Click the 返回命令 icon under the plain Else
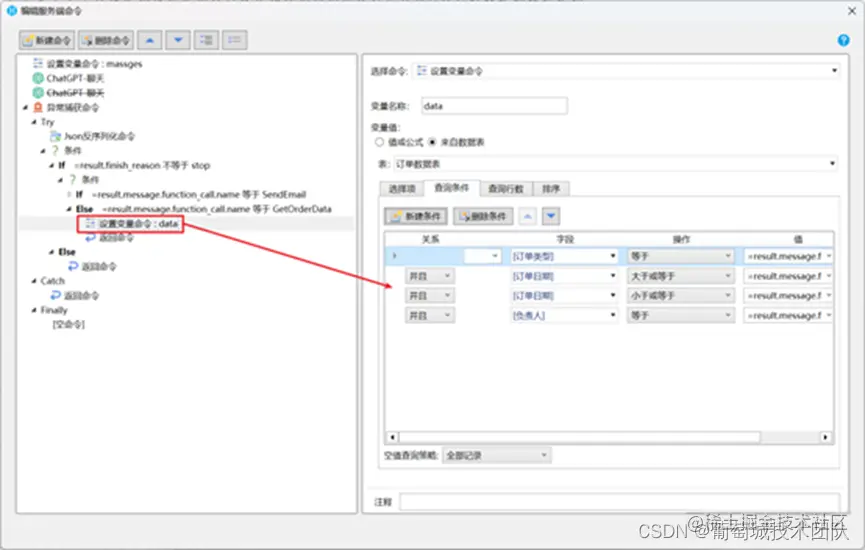 tap(73, 266)
